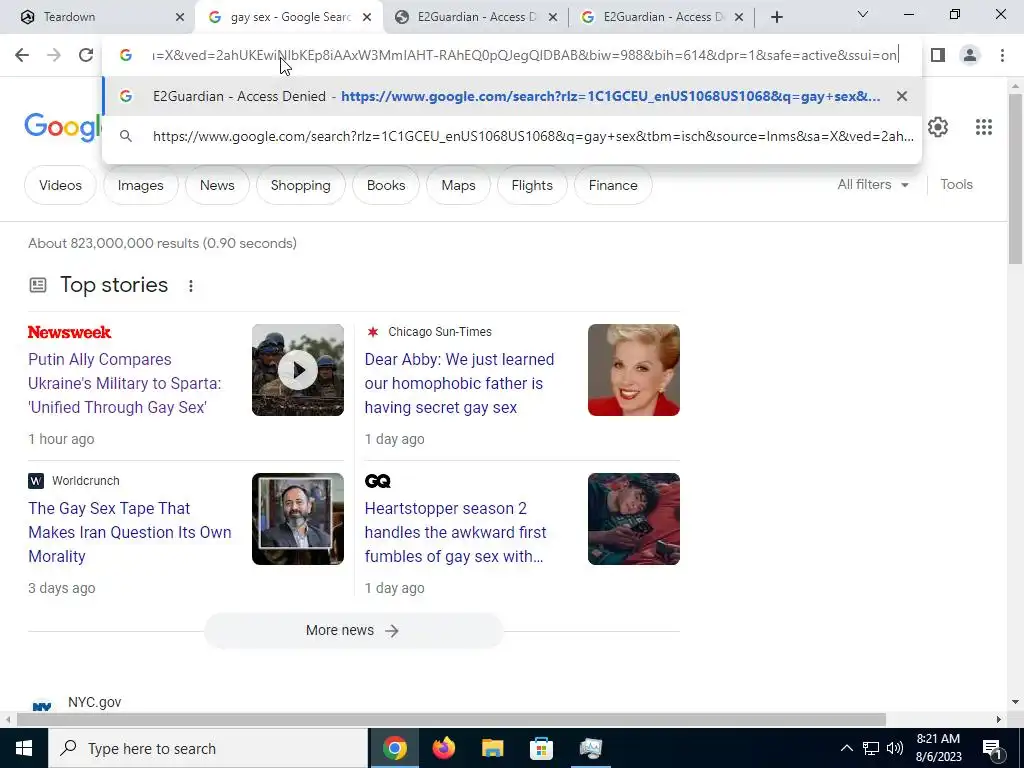The width and height of the screenshot is (1024, 768).
Task: Open File Explorer from the taskbar
Action: pos(492,748)
